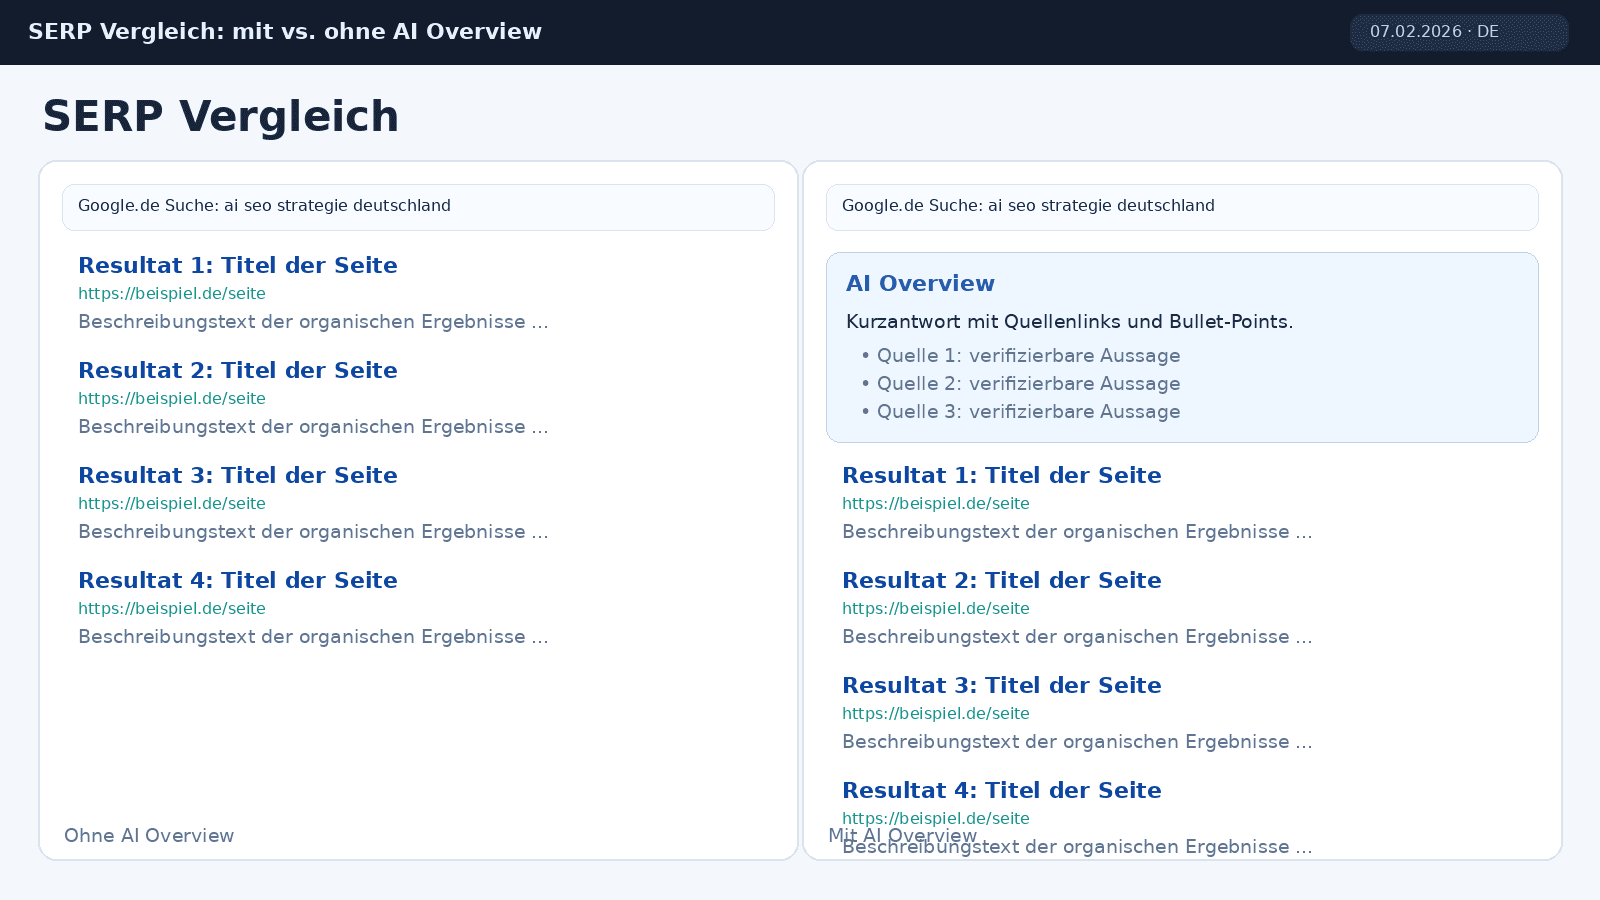Click the '07.02.2026 · DE' date badge

click(1459, 32)
